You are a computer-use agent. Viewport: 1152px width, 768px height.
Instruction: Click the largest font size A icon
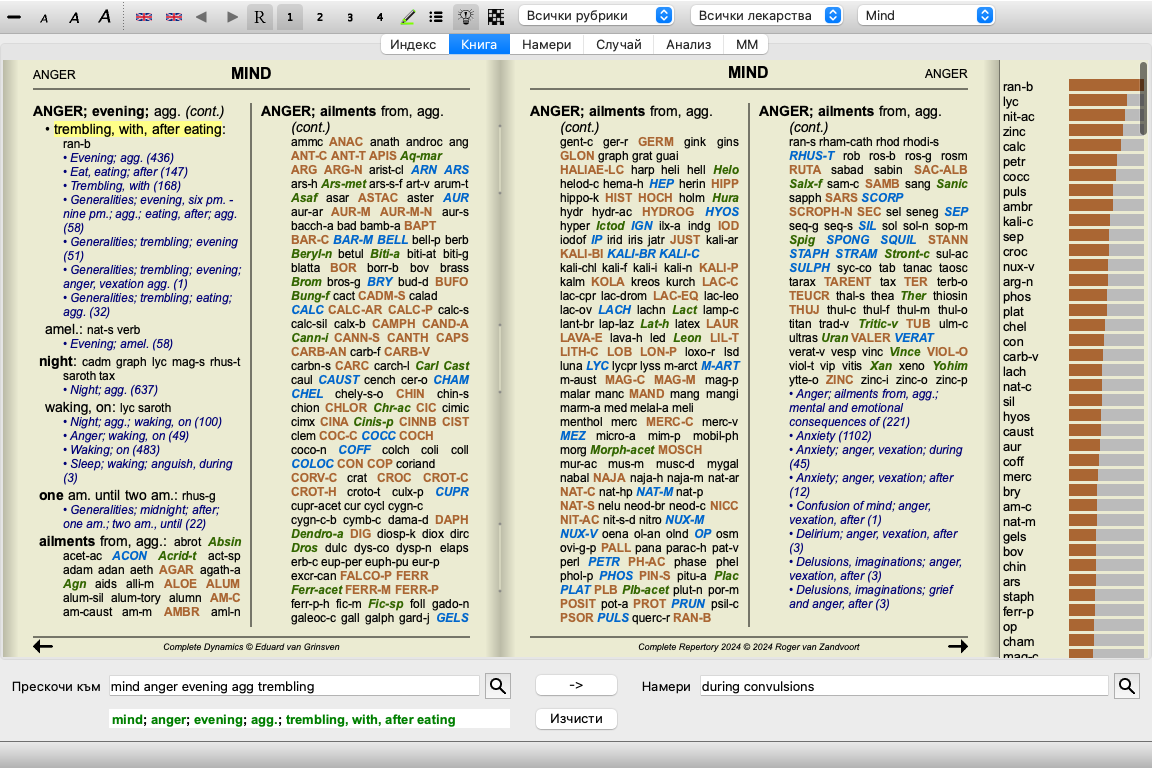[x=104, y=16]
